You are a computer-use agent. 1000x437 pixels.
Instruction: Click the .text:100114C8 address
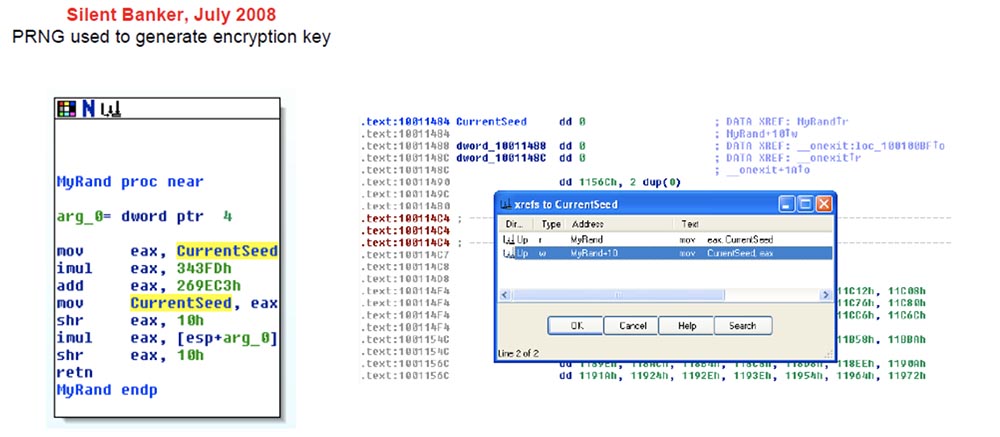(x=405, y=267)
